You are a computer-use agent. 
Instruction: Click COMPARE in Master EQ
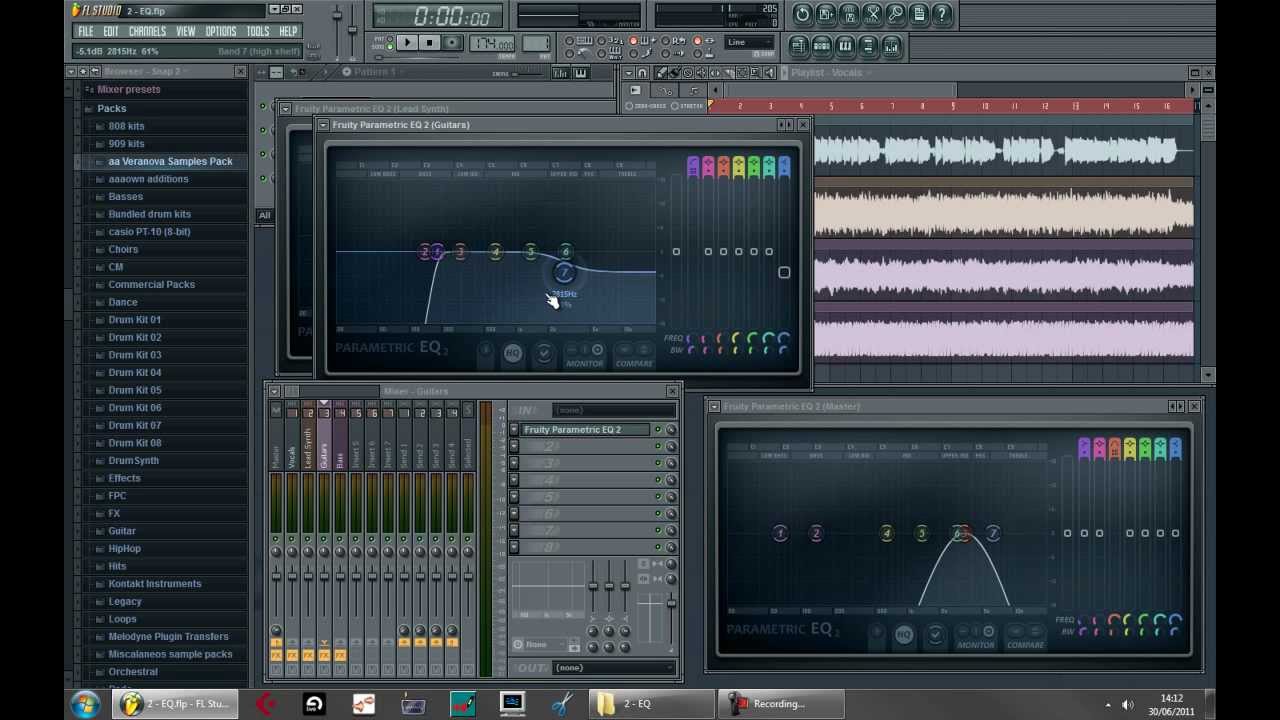(x=1025, y=646)
